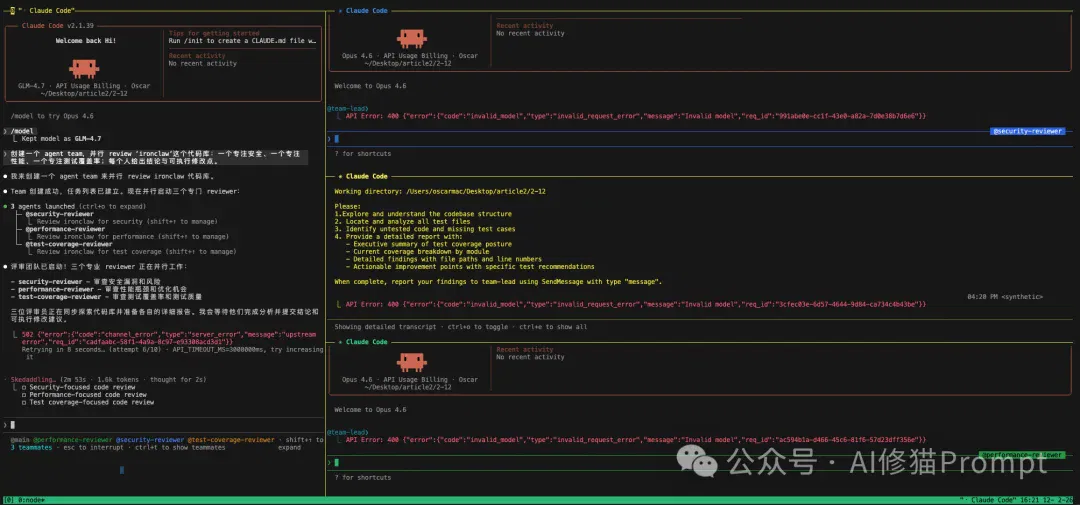Screen dimensions: 1080x505
Task: Check the "Test coverage-focused code review" task box
Action: point(23,402)
